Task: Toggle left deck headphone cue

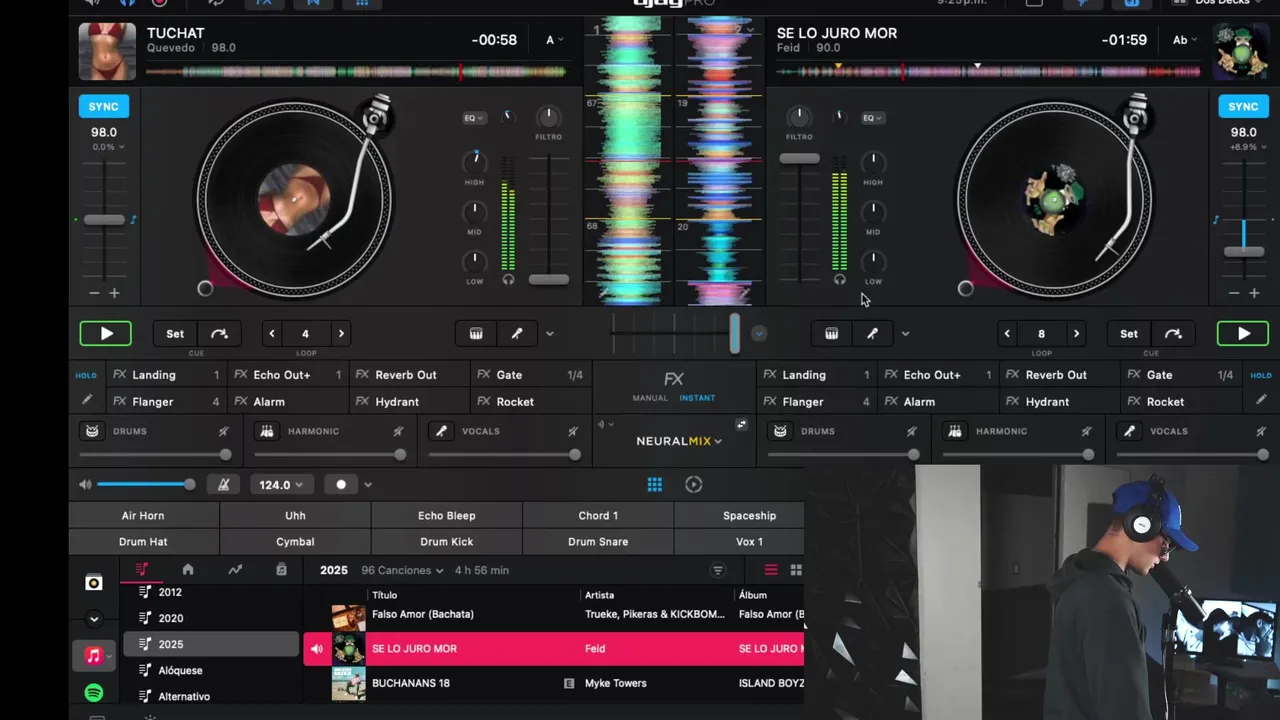Action: click(x=508, y=280)
